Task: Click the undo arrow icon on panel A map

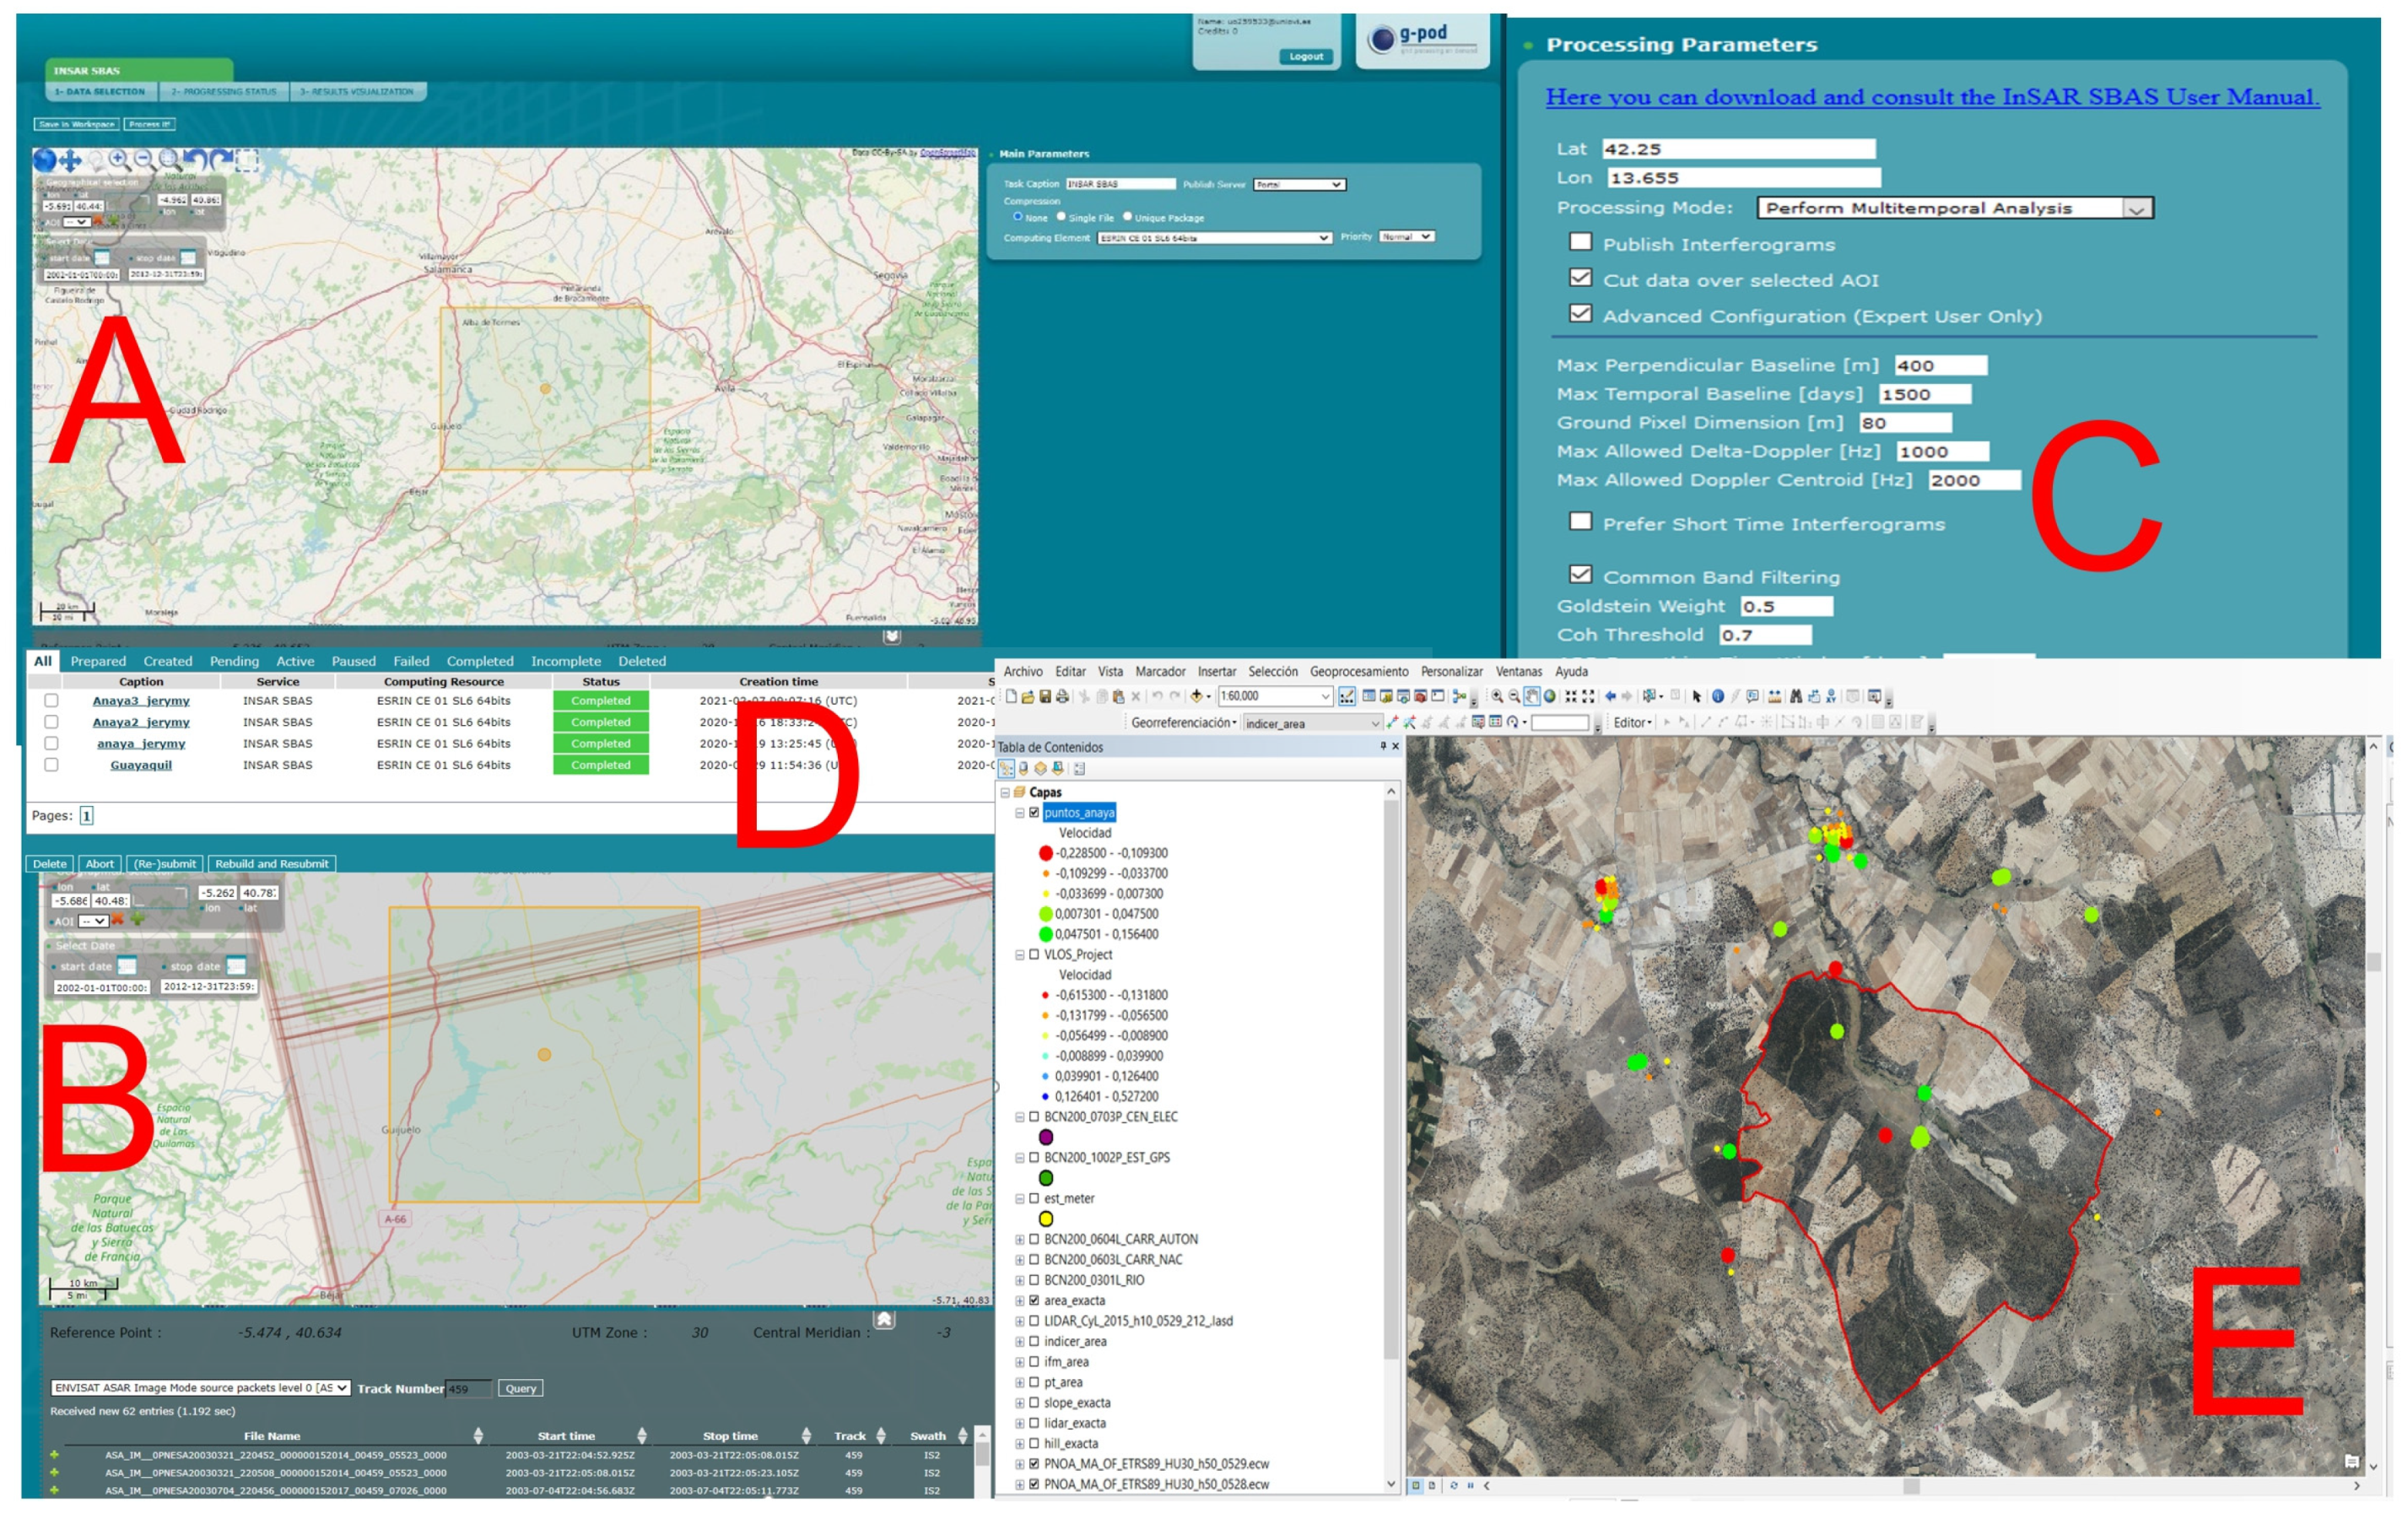Action: pyautogui.click(x=196, y=159)
